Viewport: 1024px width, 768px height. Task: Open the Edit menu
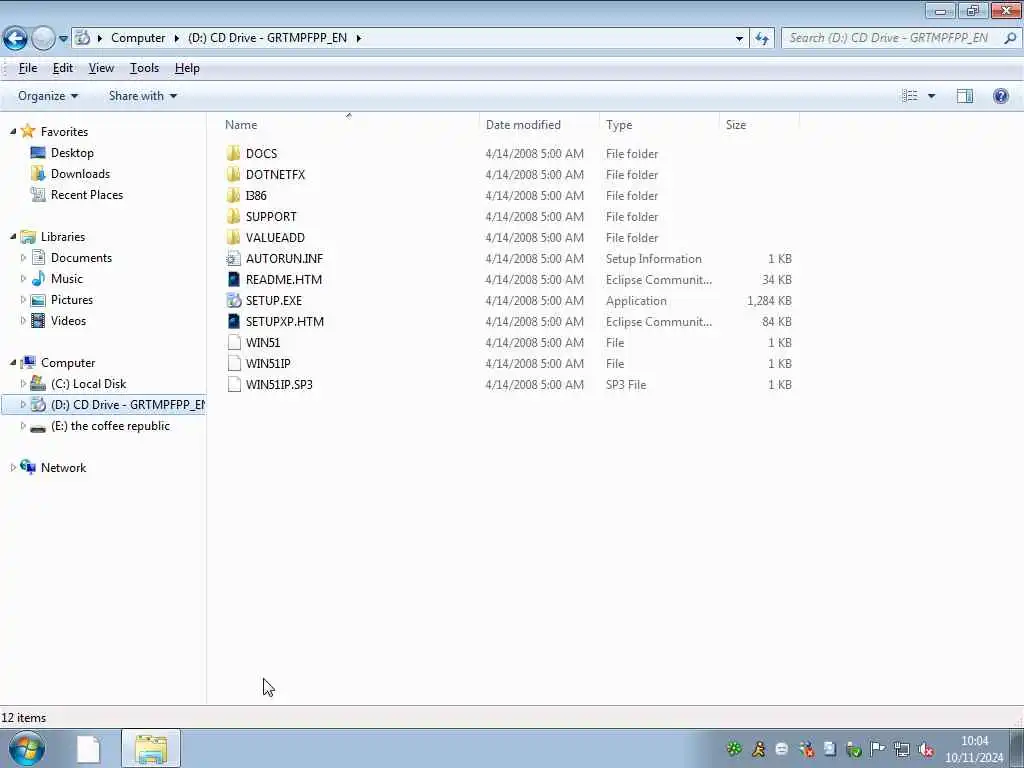pos(63,68)
